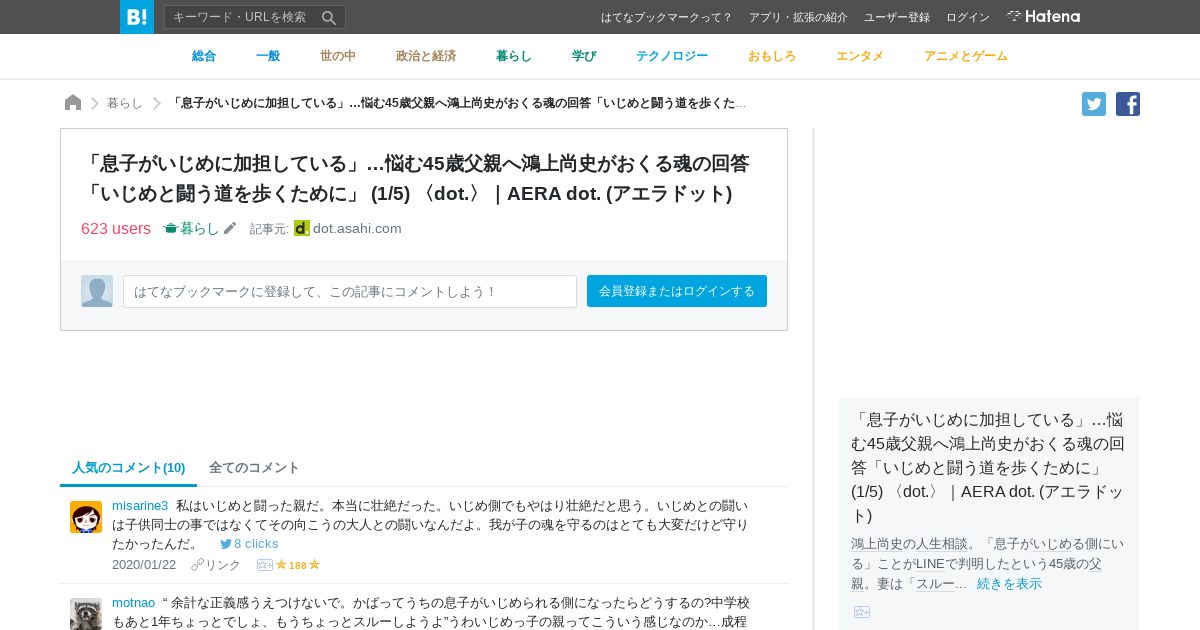Image resolution: width=1200 pixels, height=630 pixels.
Task: Click the gray user avatar placeholder
Action: point(97,291)
